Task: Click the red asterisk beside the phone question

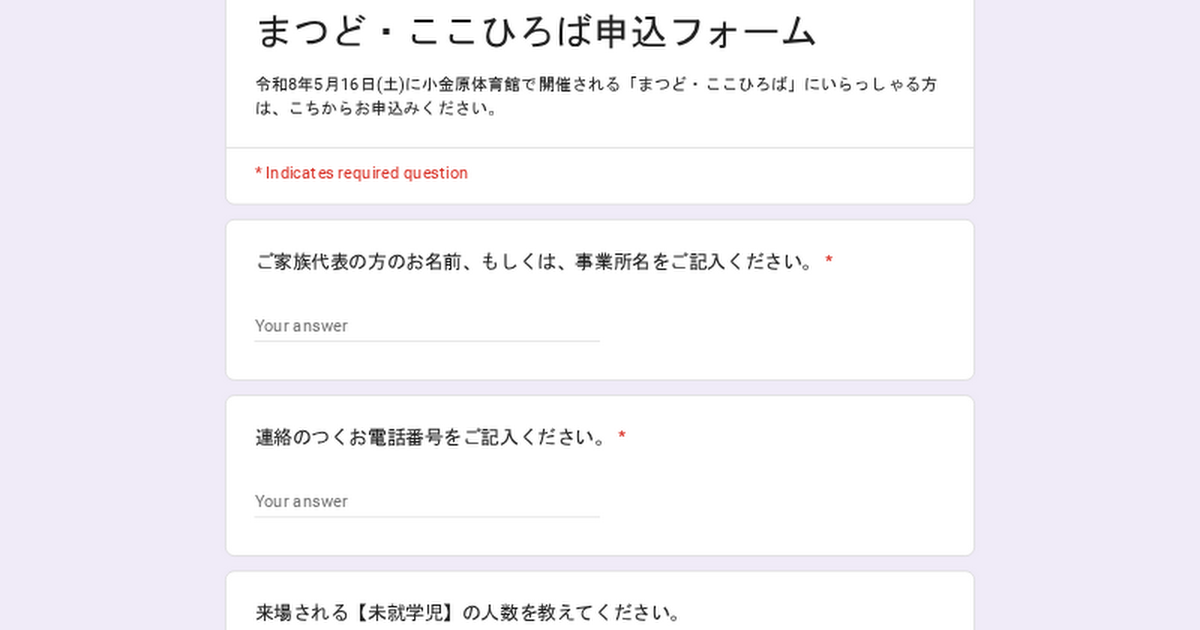Action: point(622,437)
